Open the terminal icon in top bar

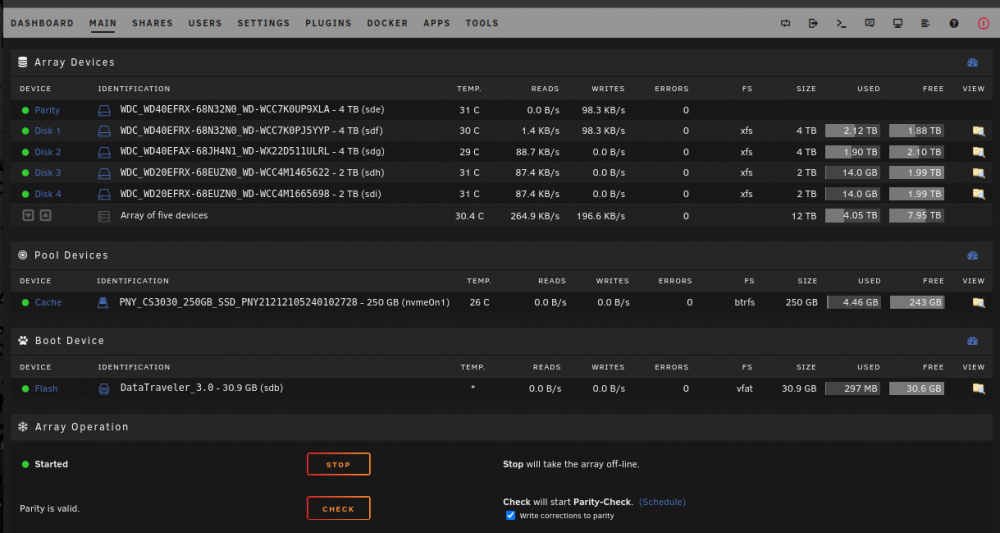tap(841, 24)
